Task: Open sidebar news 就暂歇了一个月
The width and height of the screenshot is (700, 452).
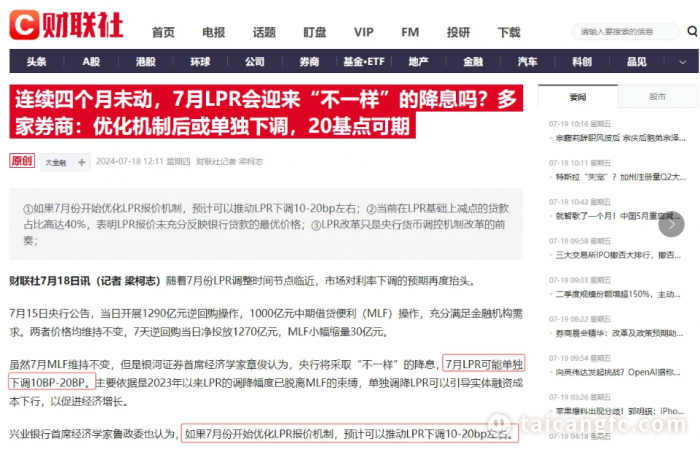Action: point(618,216)
